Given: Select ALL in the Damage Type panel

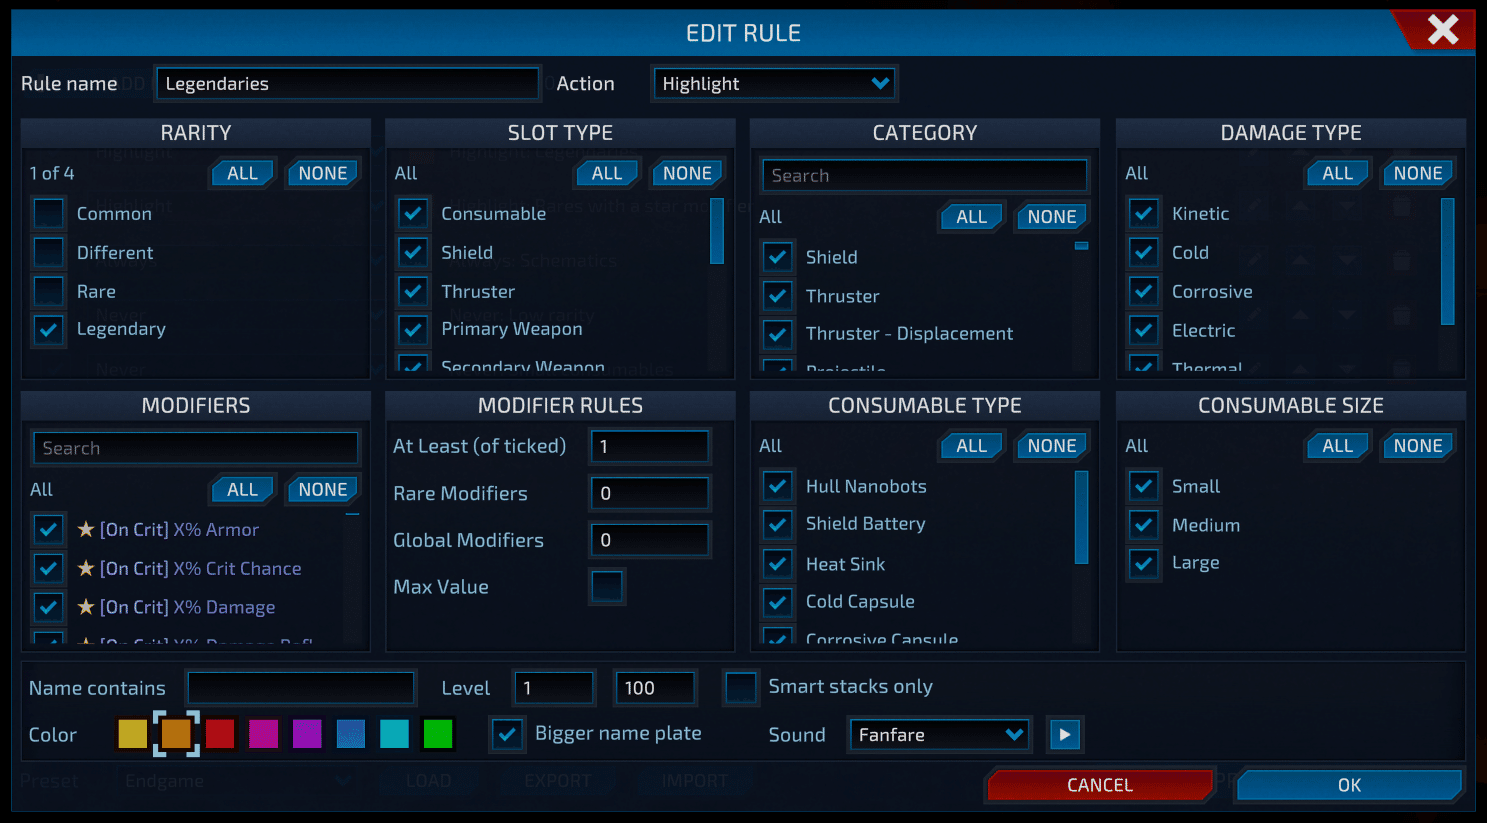Looking at the screenshot, I should [x=1337, y=173].
